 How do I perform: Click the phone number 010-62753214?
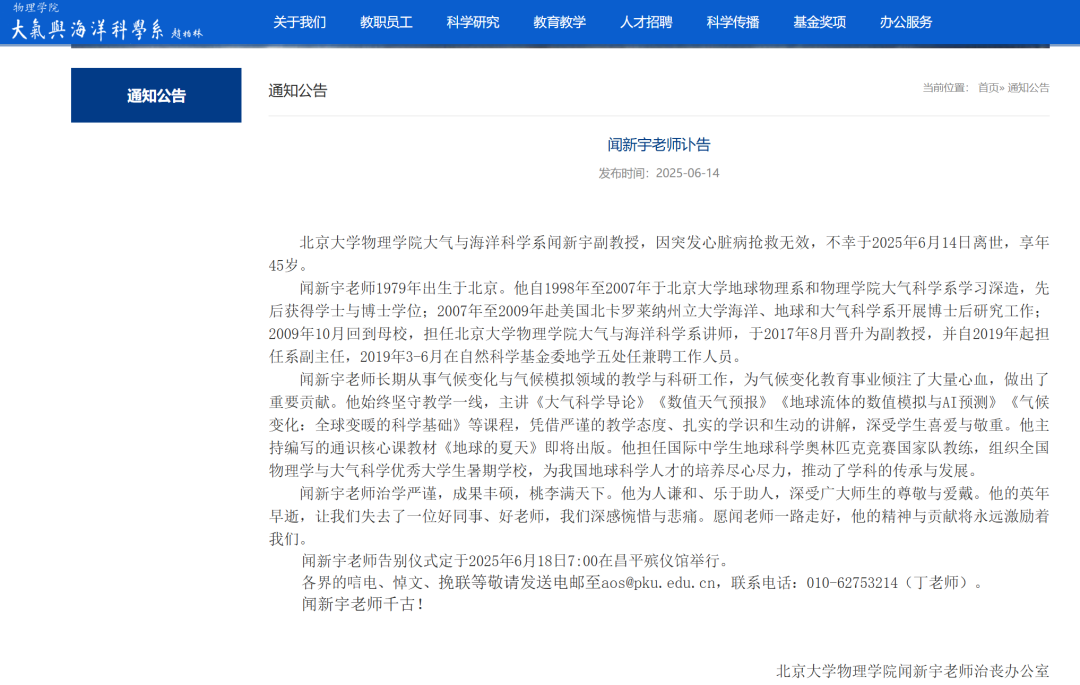pos(851,583)
